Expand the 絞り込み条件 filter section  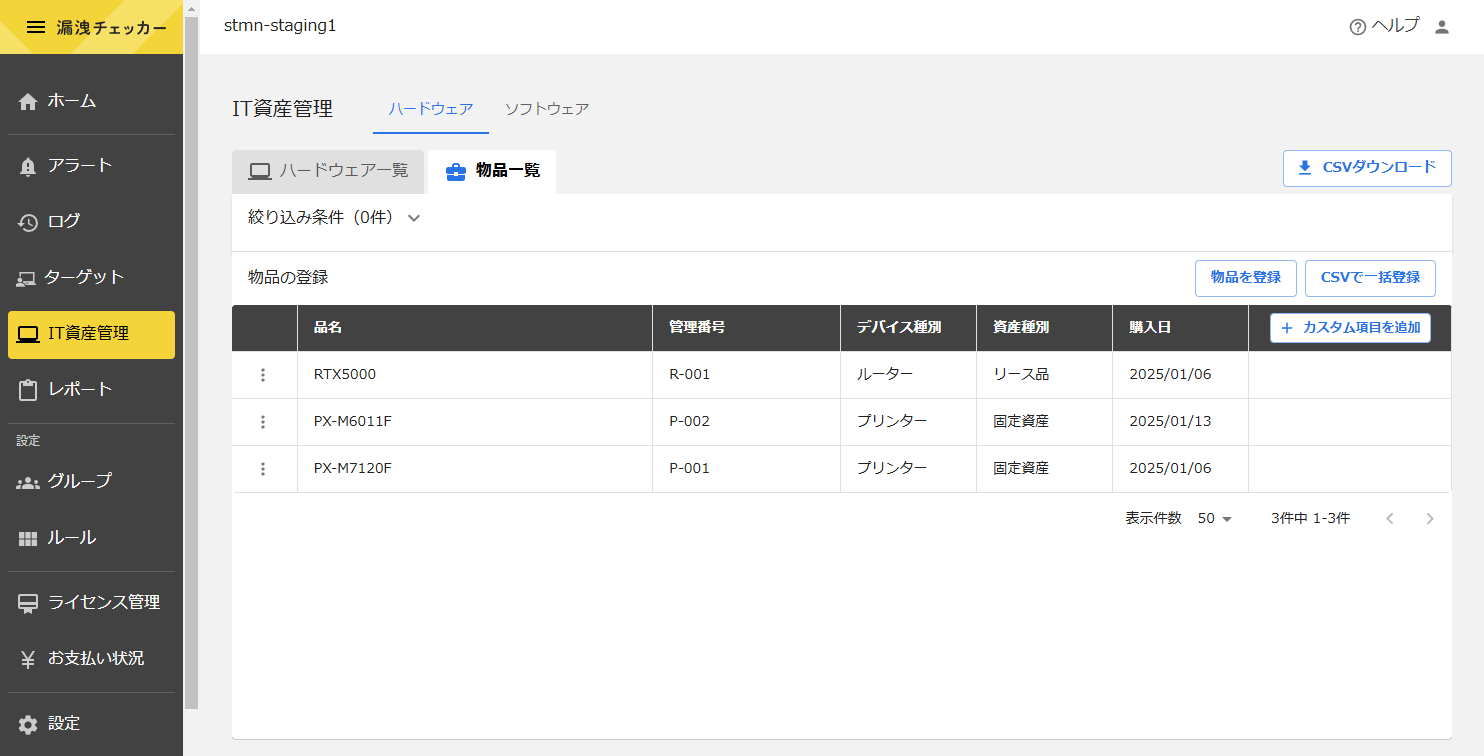[x=334, y=218]
